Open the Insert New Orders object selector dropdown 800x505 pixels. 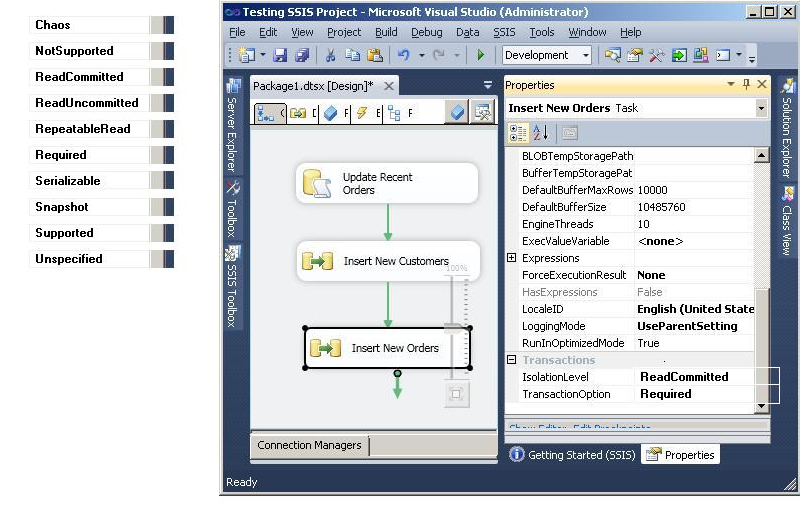pos(761,108)
